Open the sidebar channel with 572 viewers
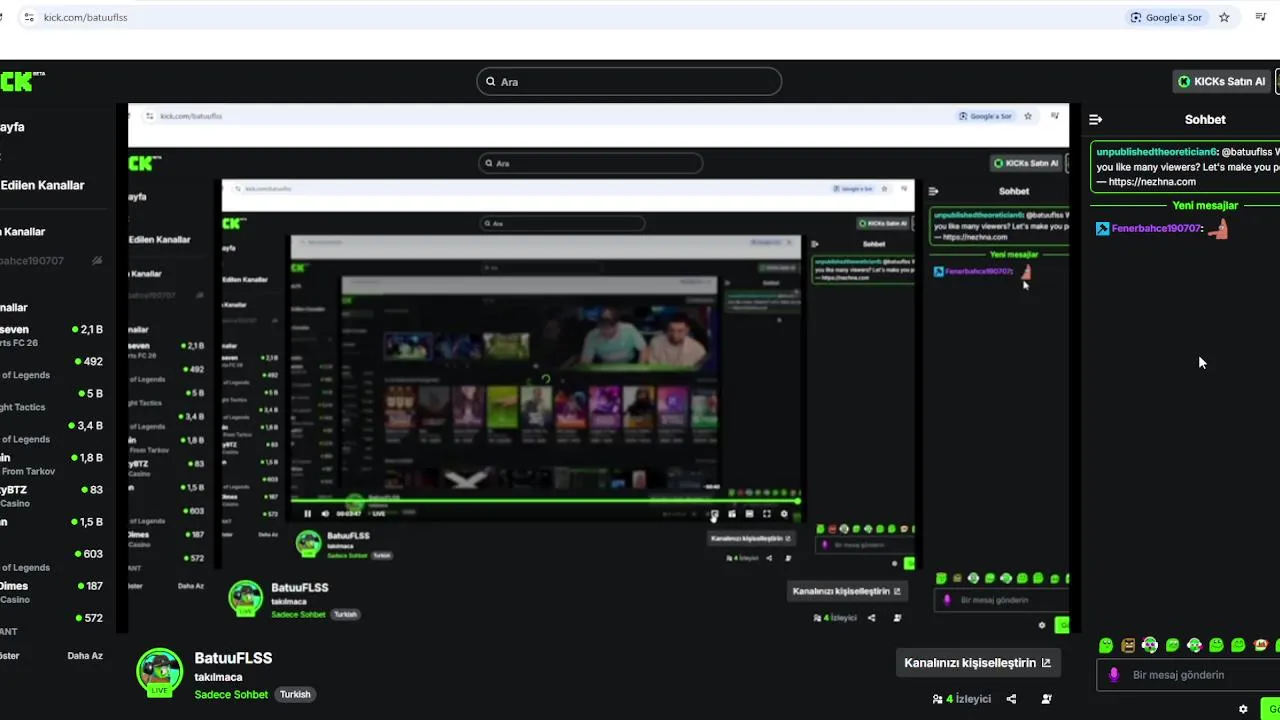 52,624
